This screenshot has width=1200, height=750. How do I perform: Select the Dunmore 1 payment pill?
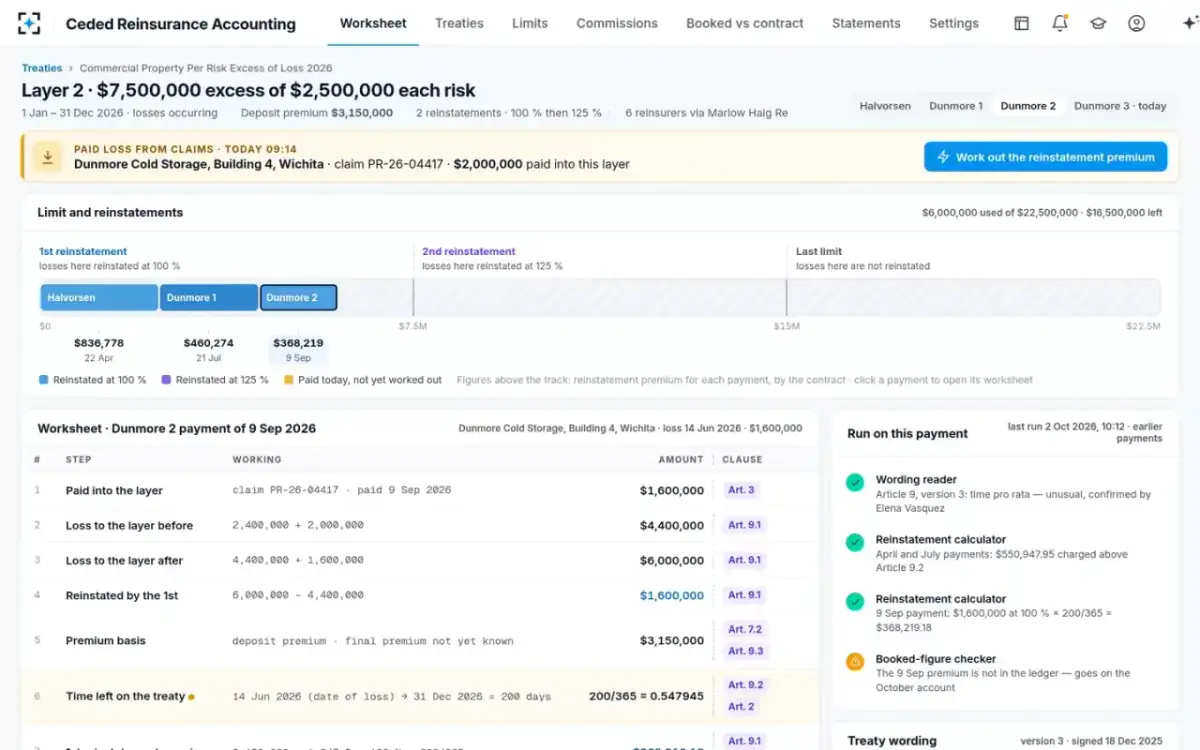[956, 106]
